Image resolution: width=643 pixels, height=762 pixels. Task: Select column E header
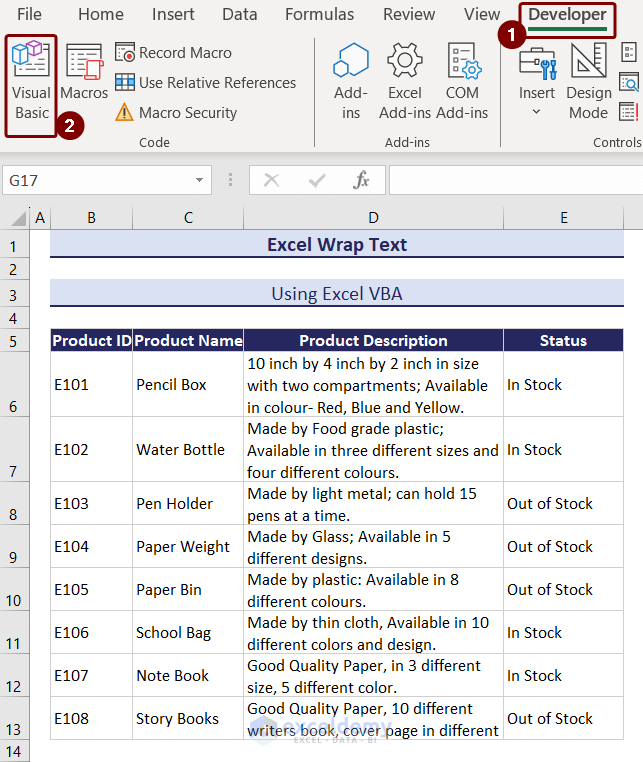(563, 218)
